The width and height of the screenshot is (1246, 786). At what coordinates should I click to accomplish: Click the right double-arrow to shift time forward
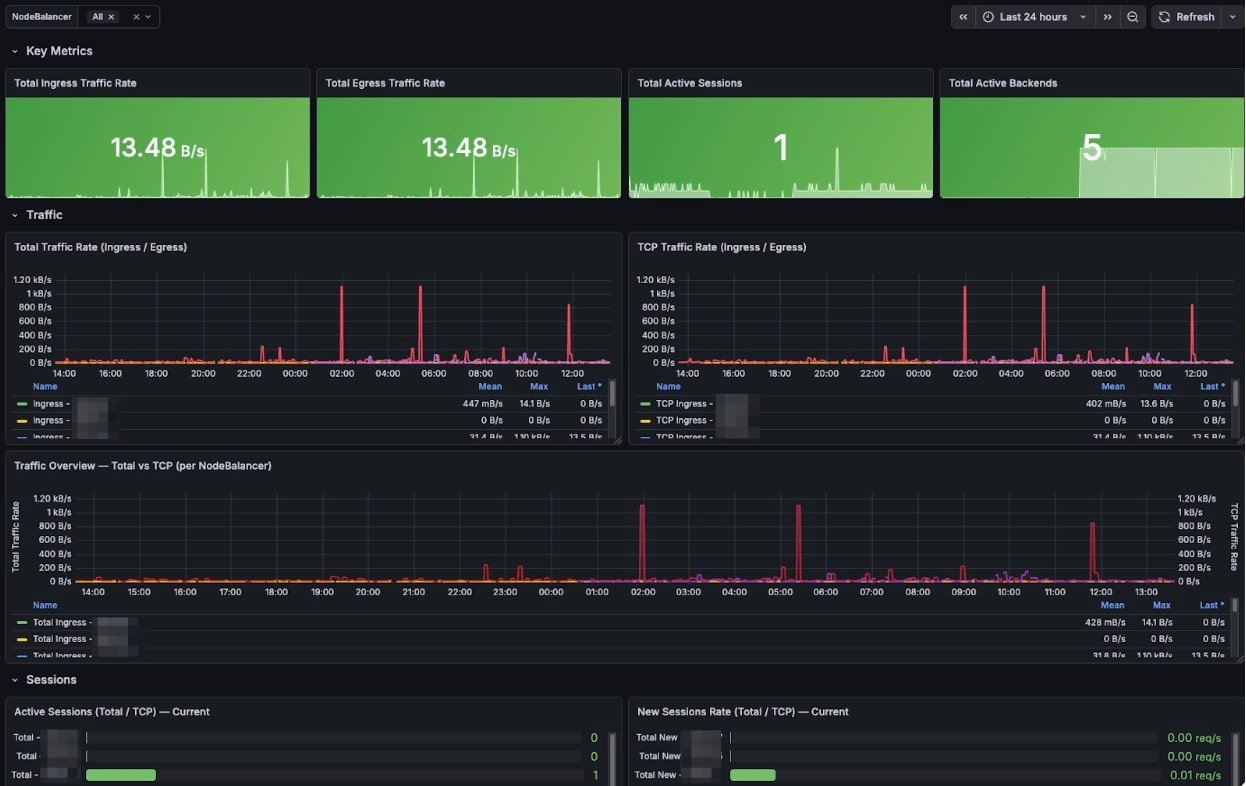click(1107, 17)
